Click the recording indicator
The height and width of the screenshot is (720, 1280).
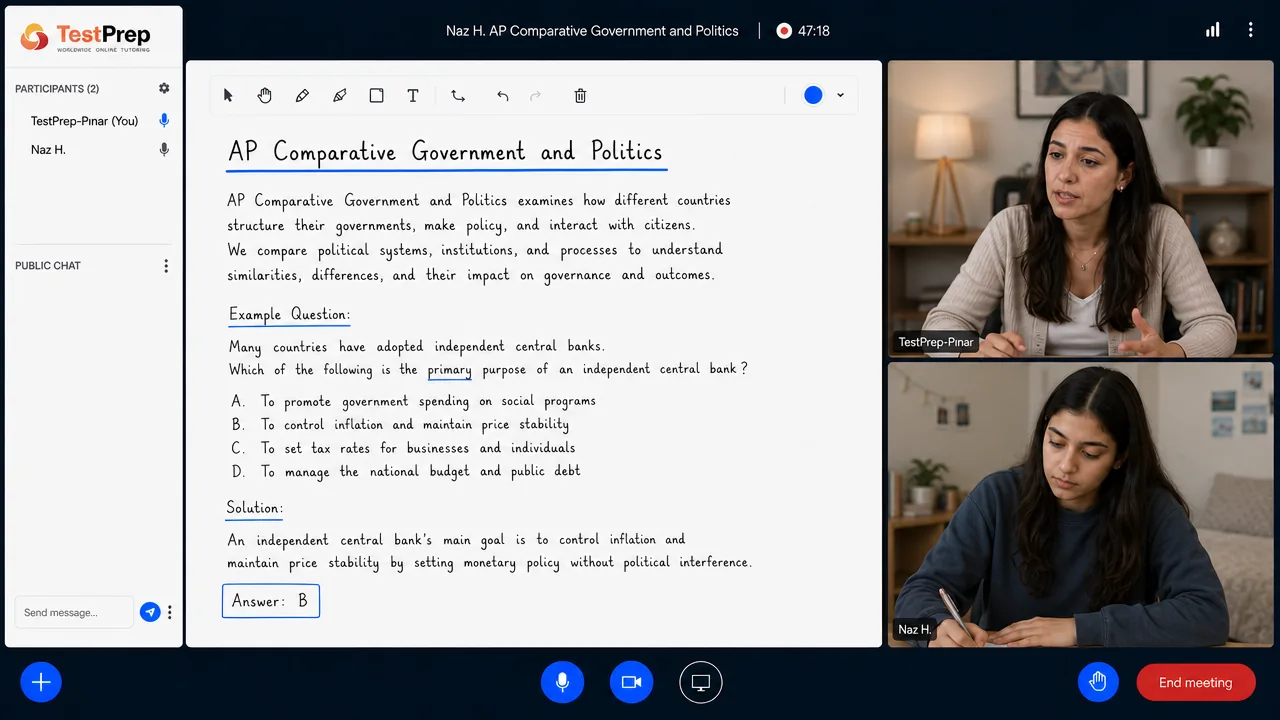(784, 31)
